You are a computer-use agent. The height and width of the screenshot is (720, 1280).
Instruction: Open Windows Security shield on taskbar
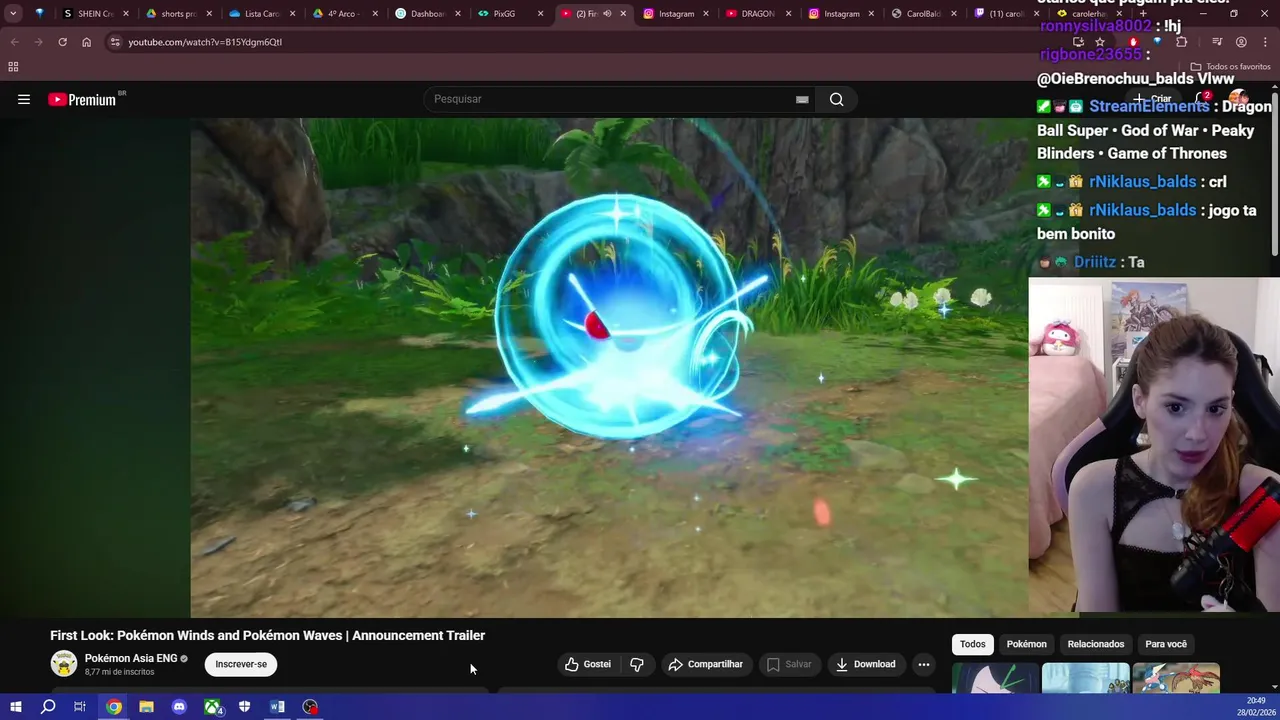[244, 707]
